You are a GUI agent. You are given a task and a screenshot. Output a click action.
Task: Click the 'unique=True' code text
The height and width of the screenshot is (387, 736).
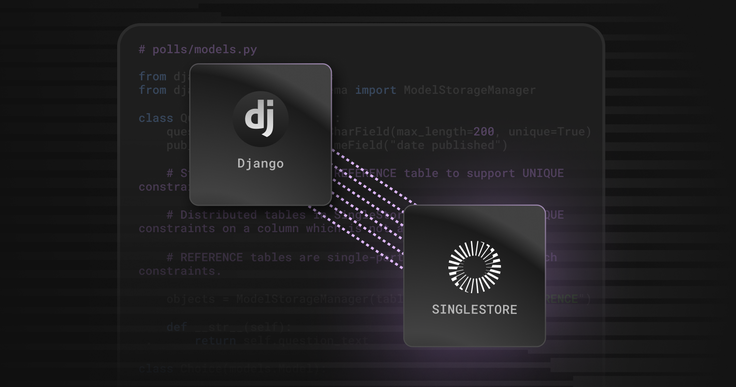546,132
